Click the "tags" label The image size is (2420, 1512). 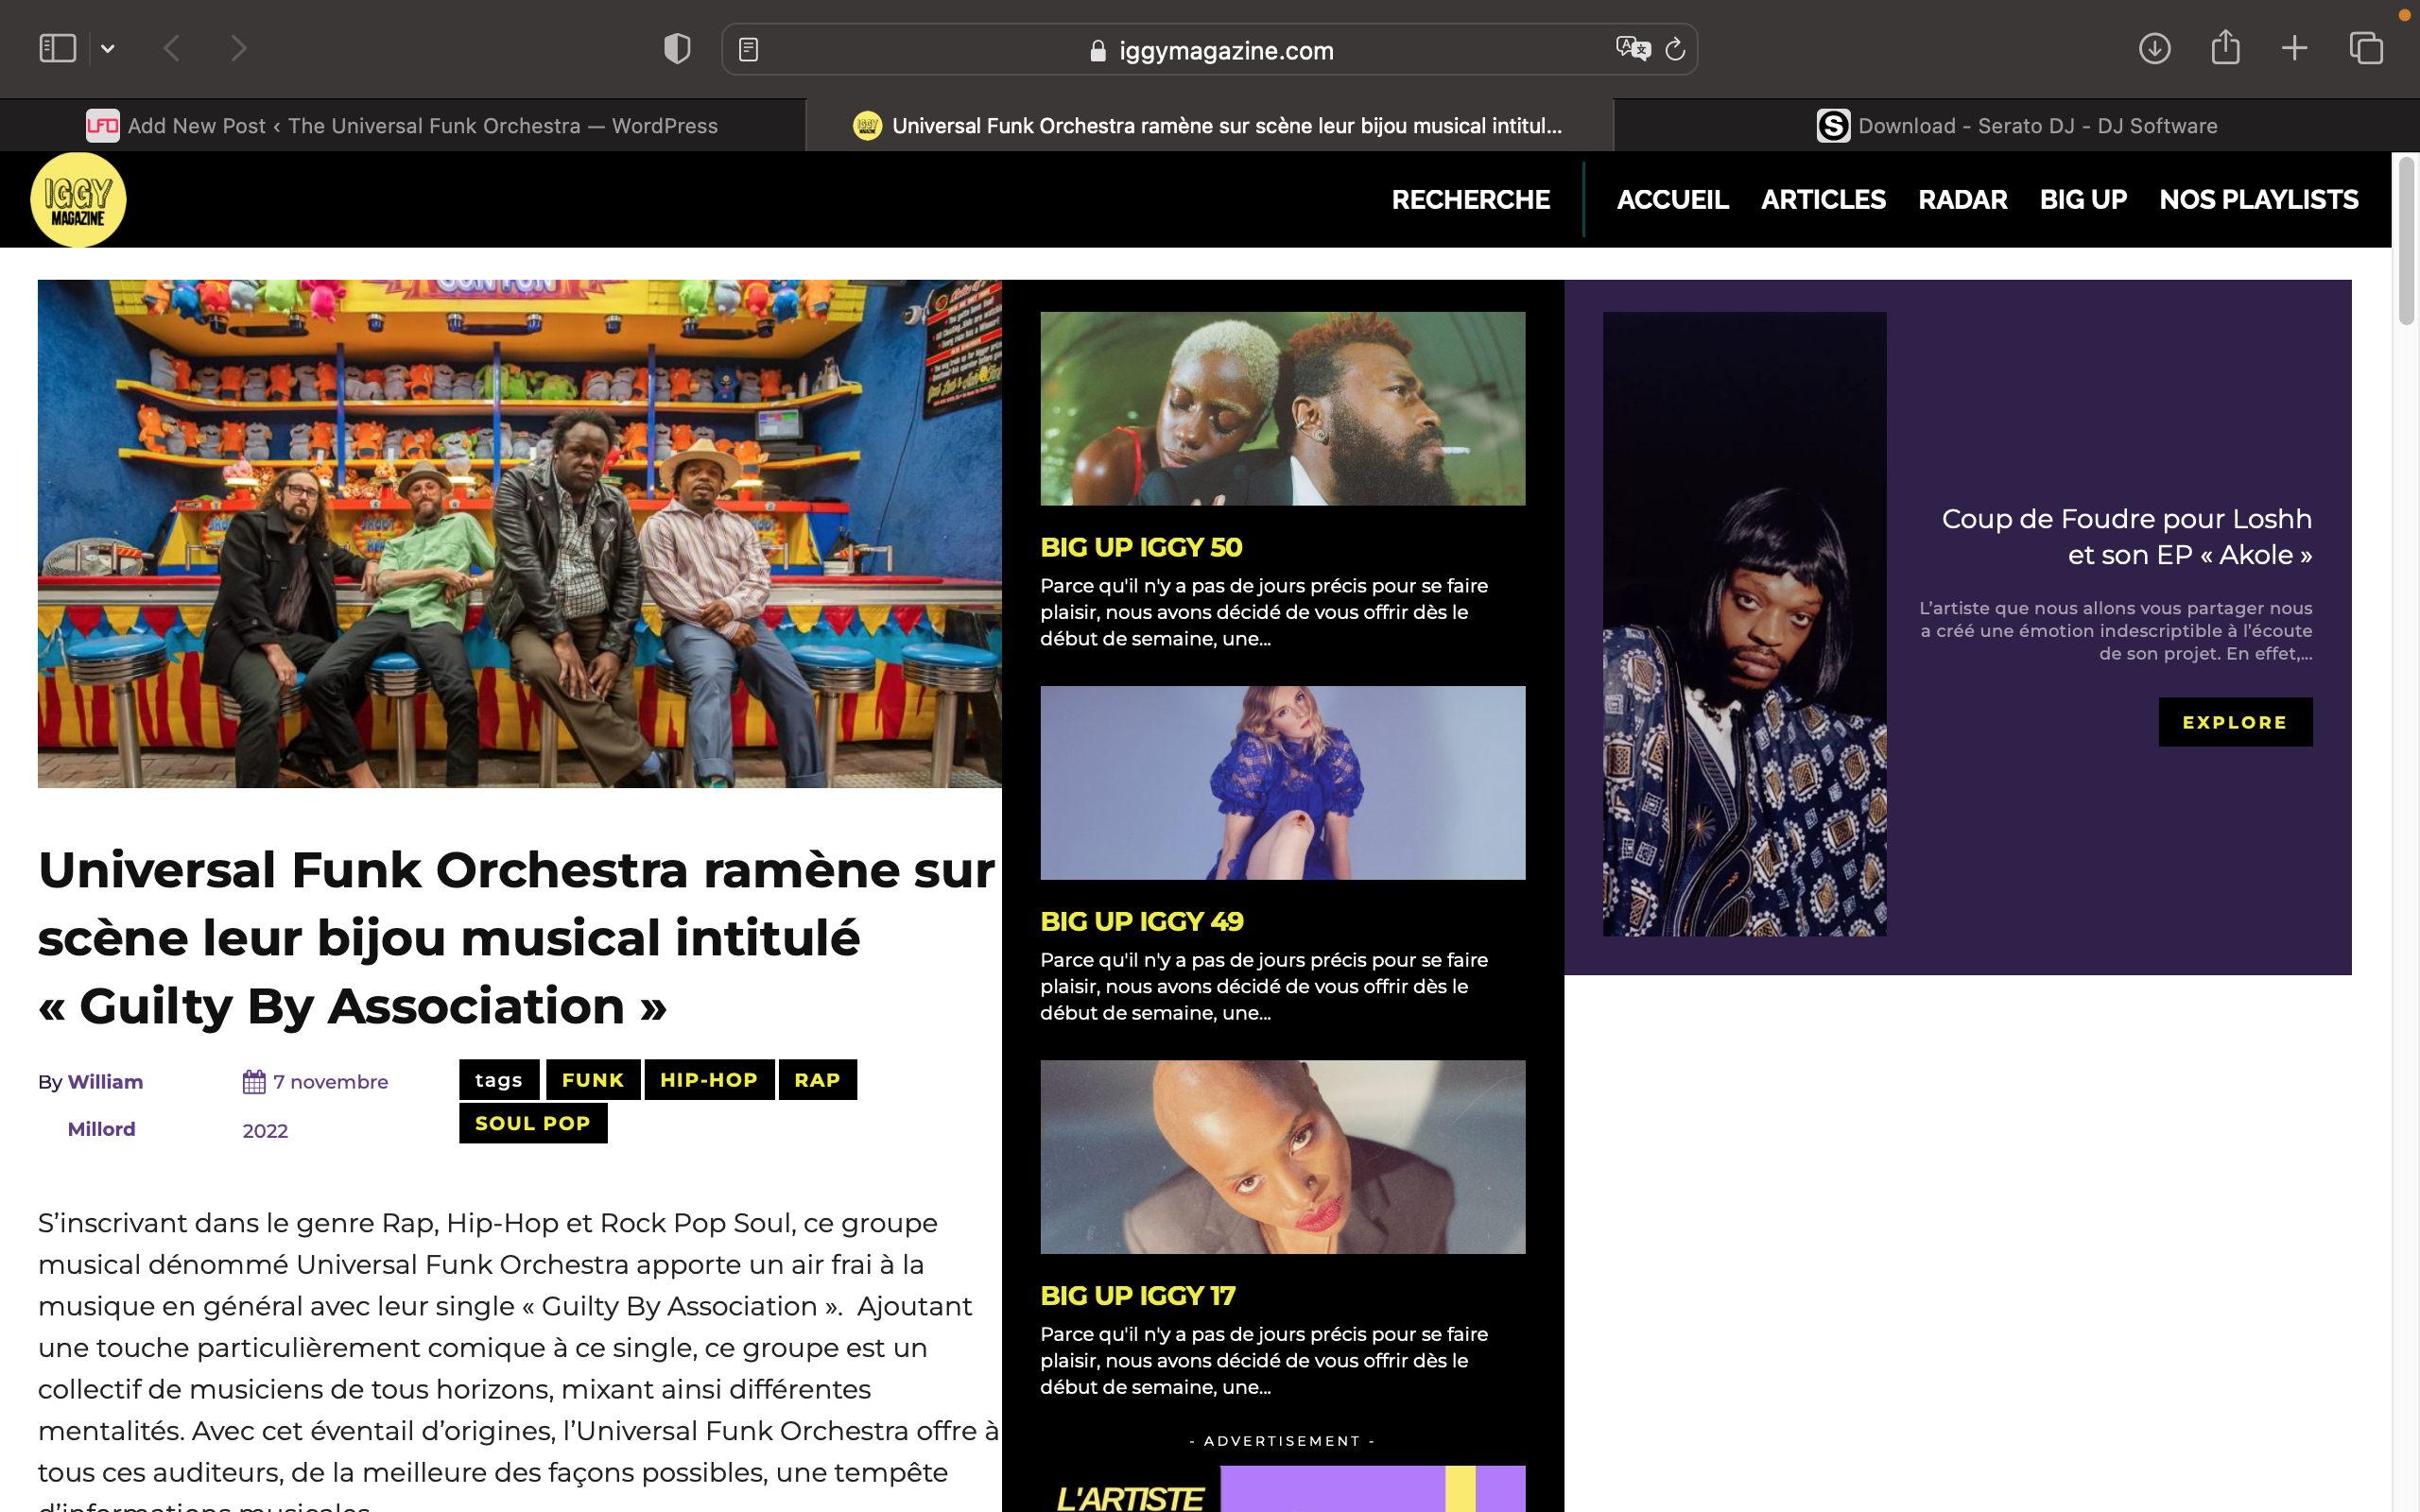pos(499,1080)
